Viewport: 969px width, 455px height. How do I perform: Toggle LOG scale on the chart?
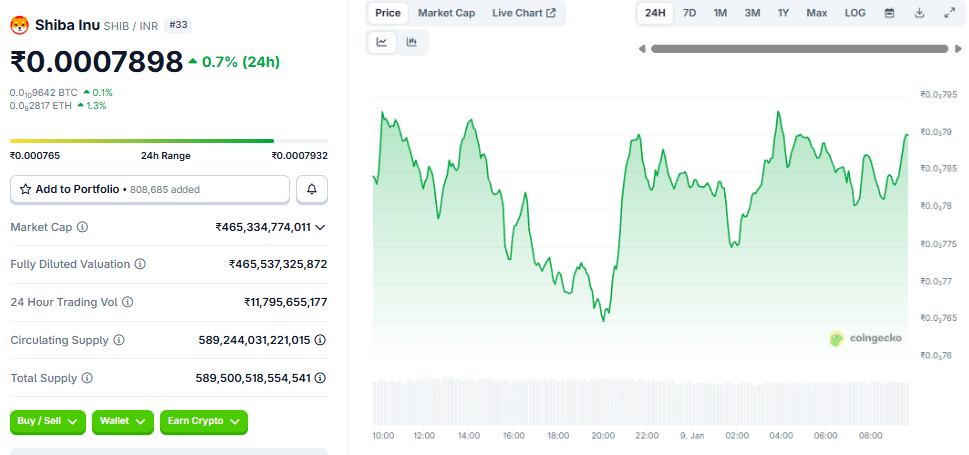click(855, 13)
